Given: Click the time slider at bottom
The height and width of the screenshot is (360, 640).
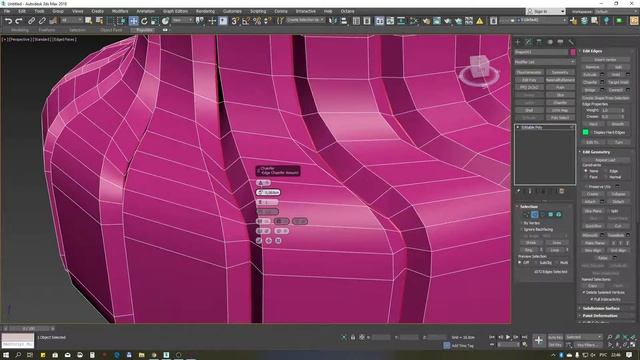Looking at the screenshot, I should click(28, 328).
